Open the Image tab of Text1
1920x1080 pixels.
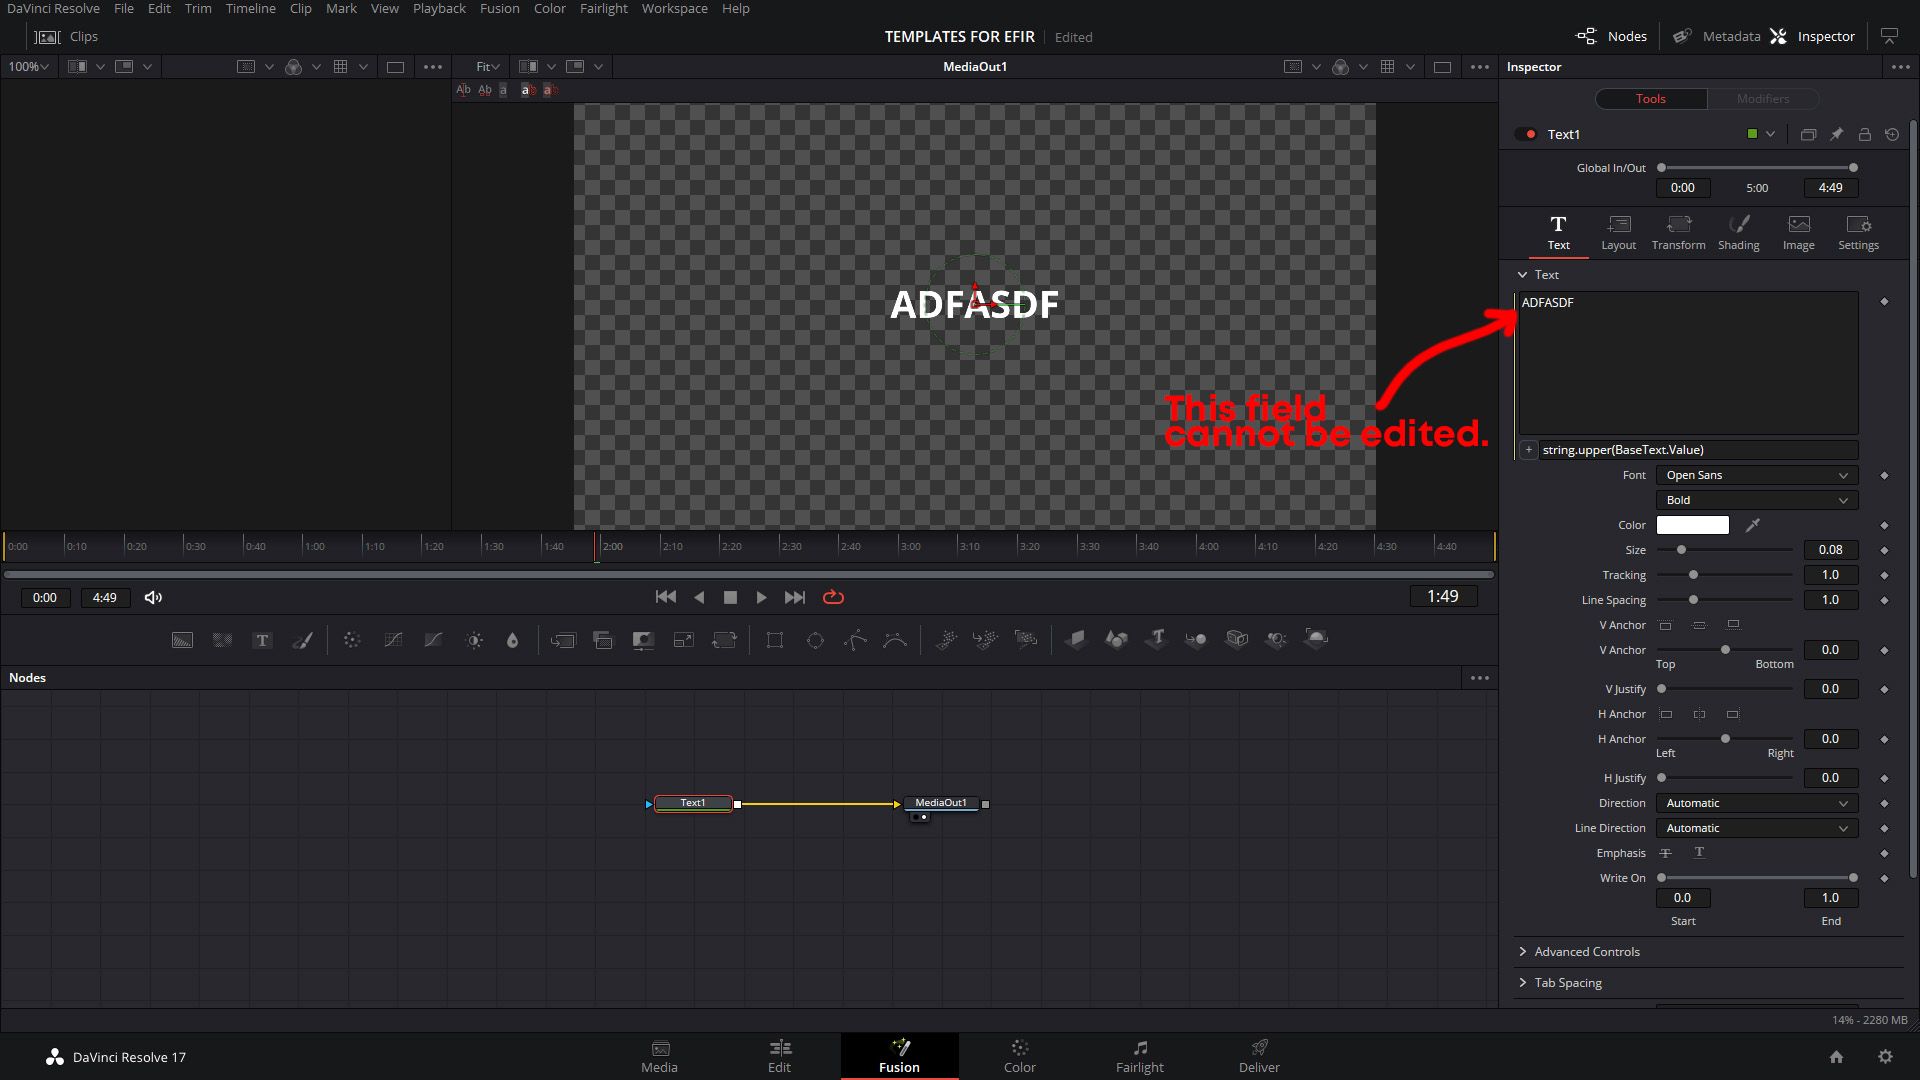coord(1799,233)
